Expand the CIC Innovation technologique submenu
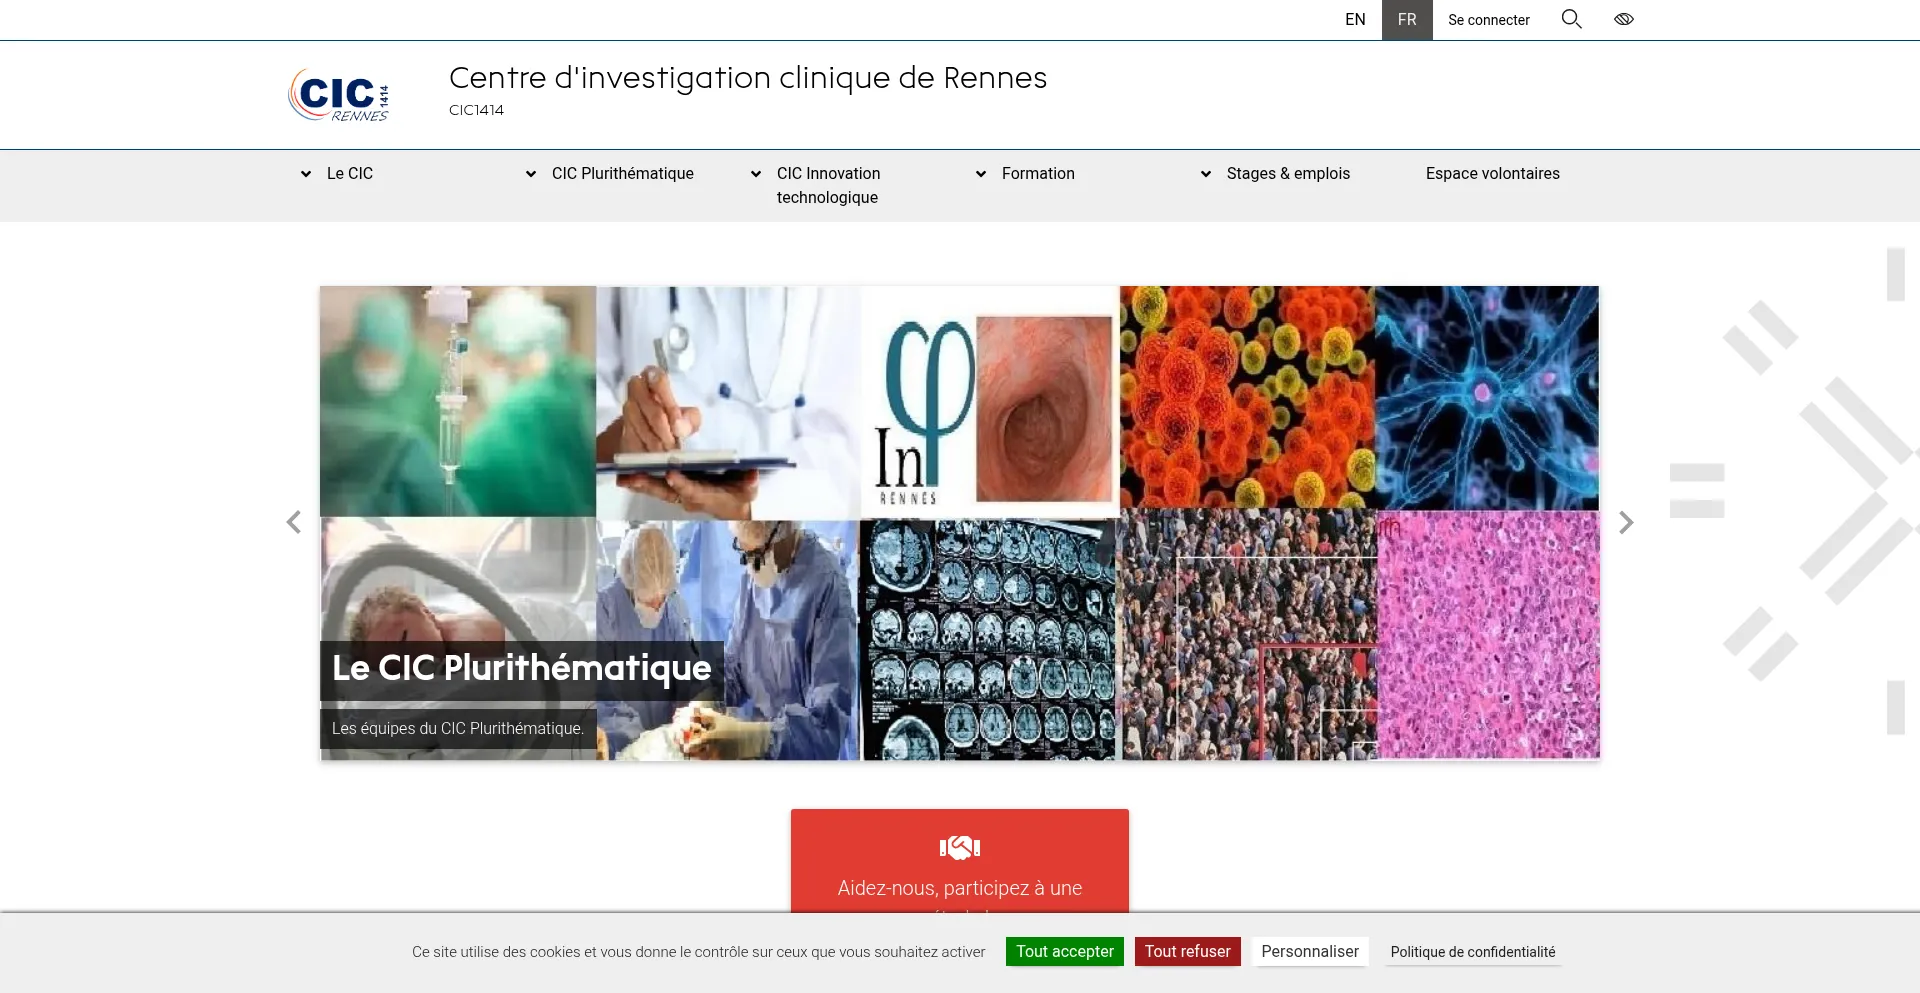This screenshot has height=993, width=1920. (756, 173)
